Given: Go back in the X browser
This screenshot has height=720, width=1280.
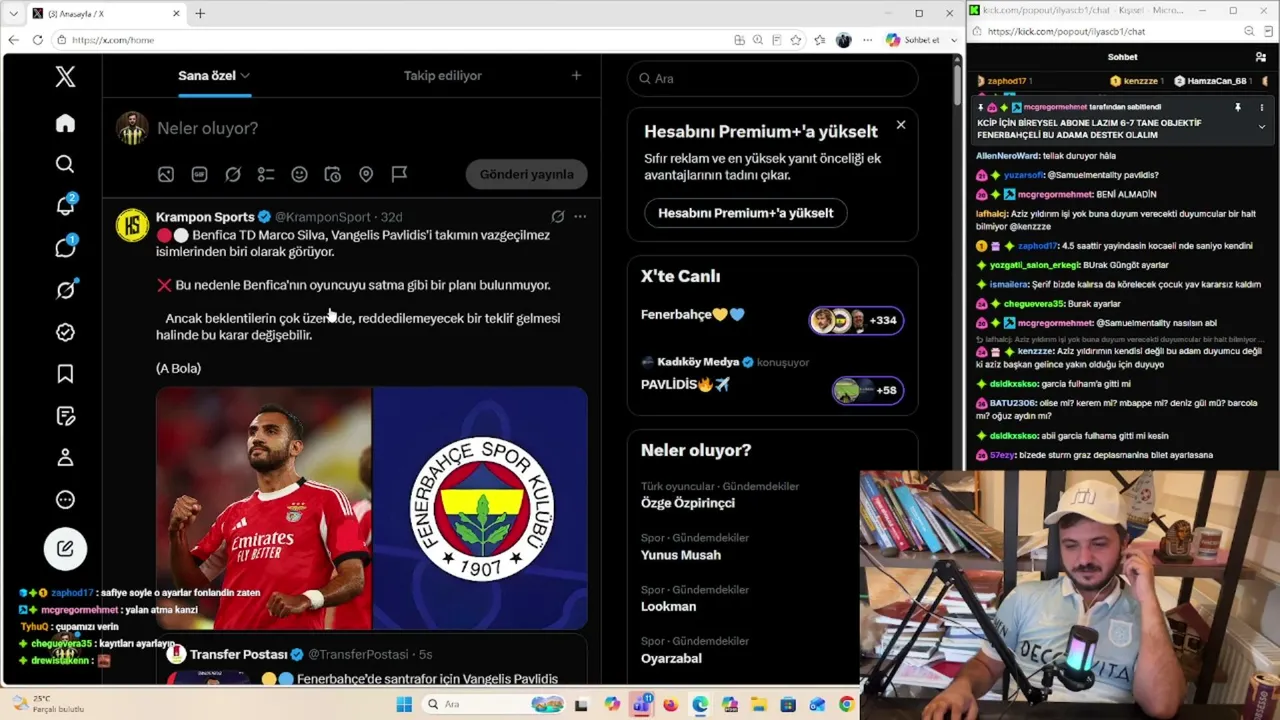Looking at the screenshot, I should (x=14, y=40).
